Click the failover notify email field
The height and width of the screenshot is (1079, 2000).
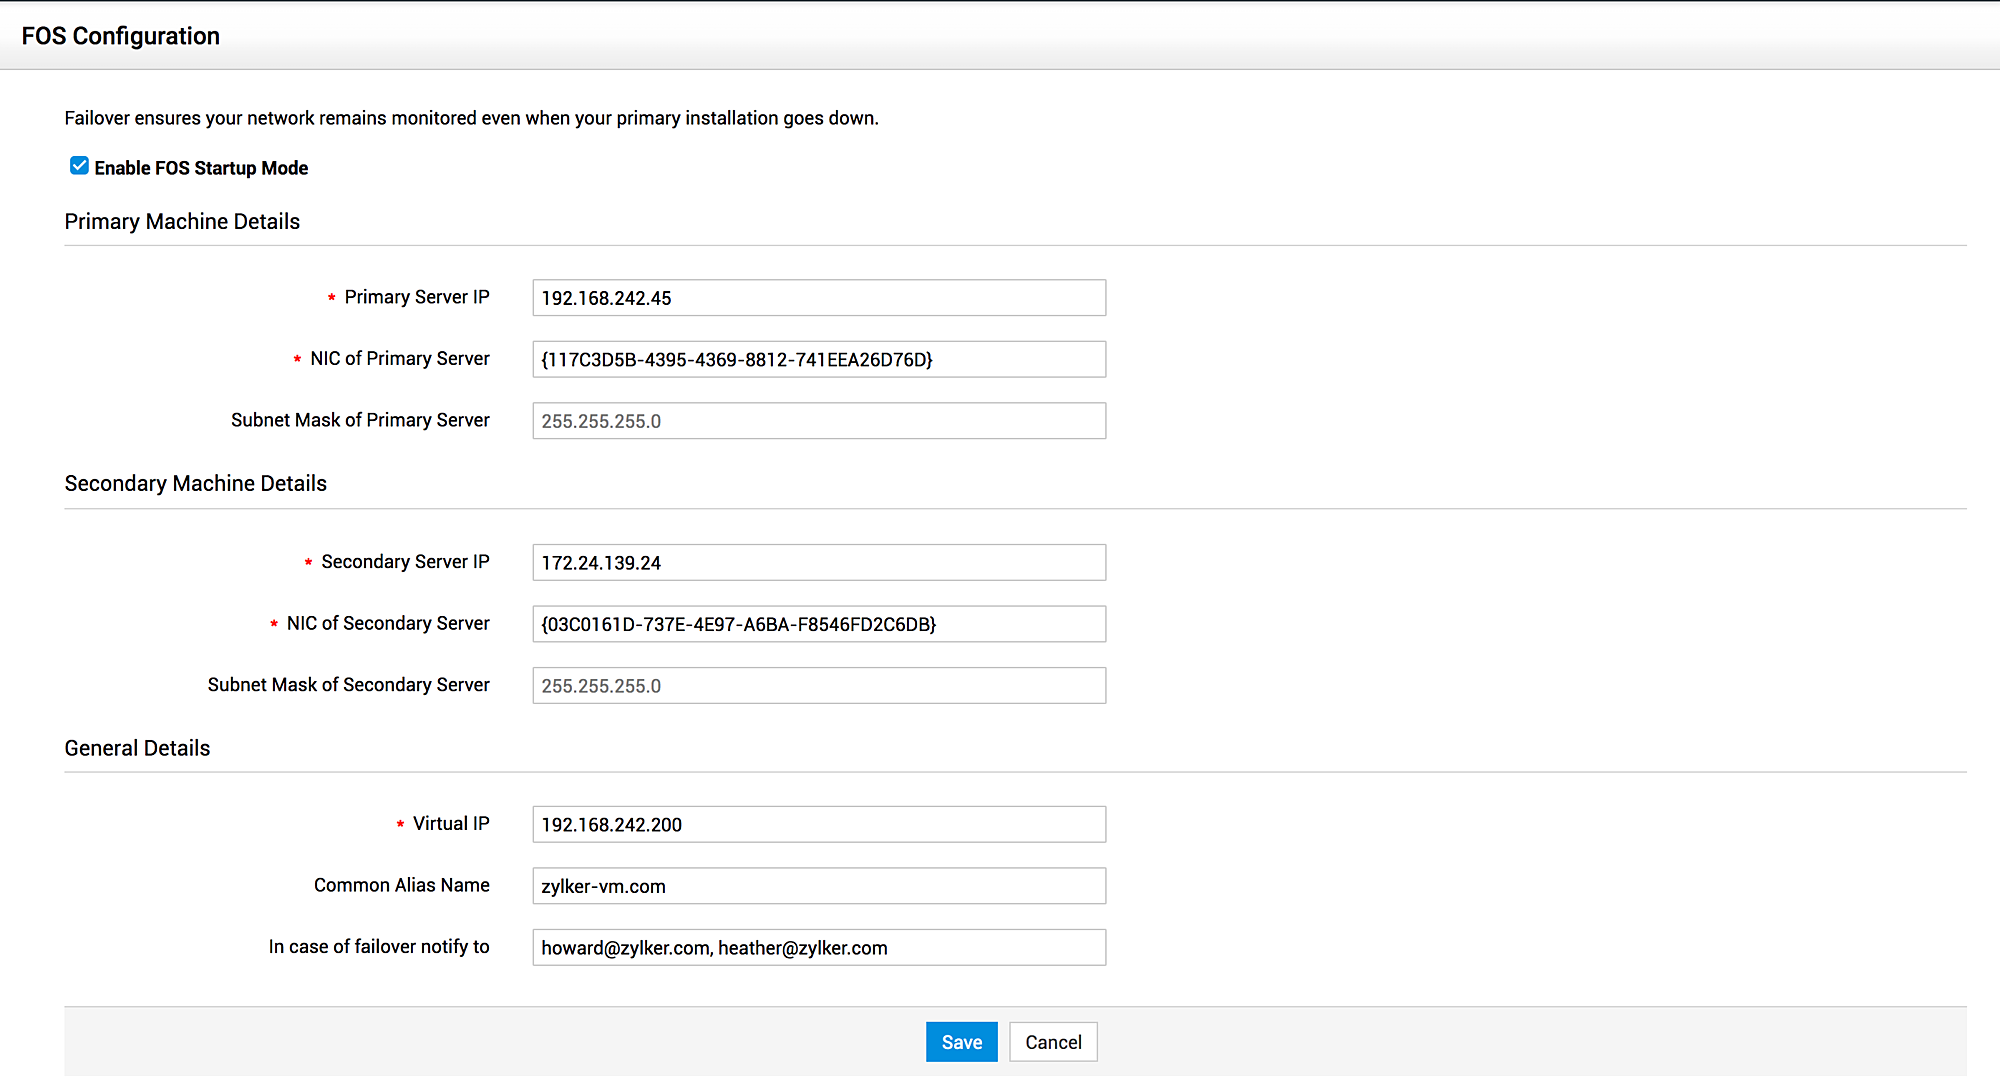(x=819, y=948)
